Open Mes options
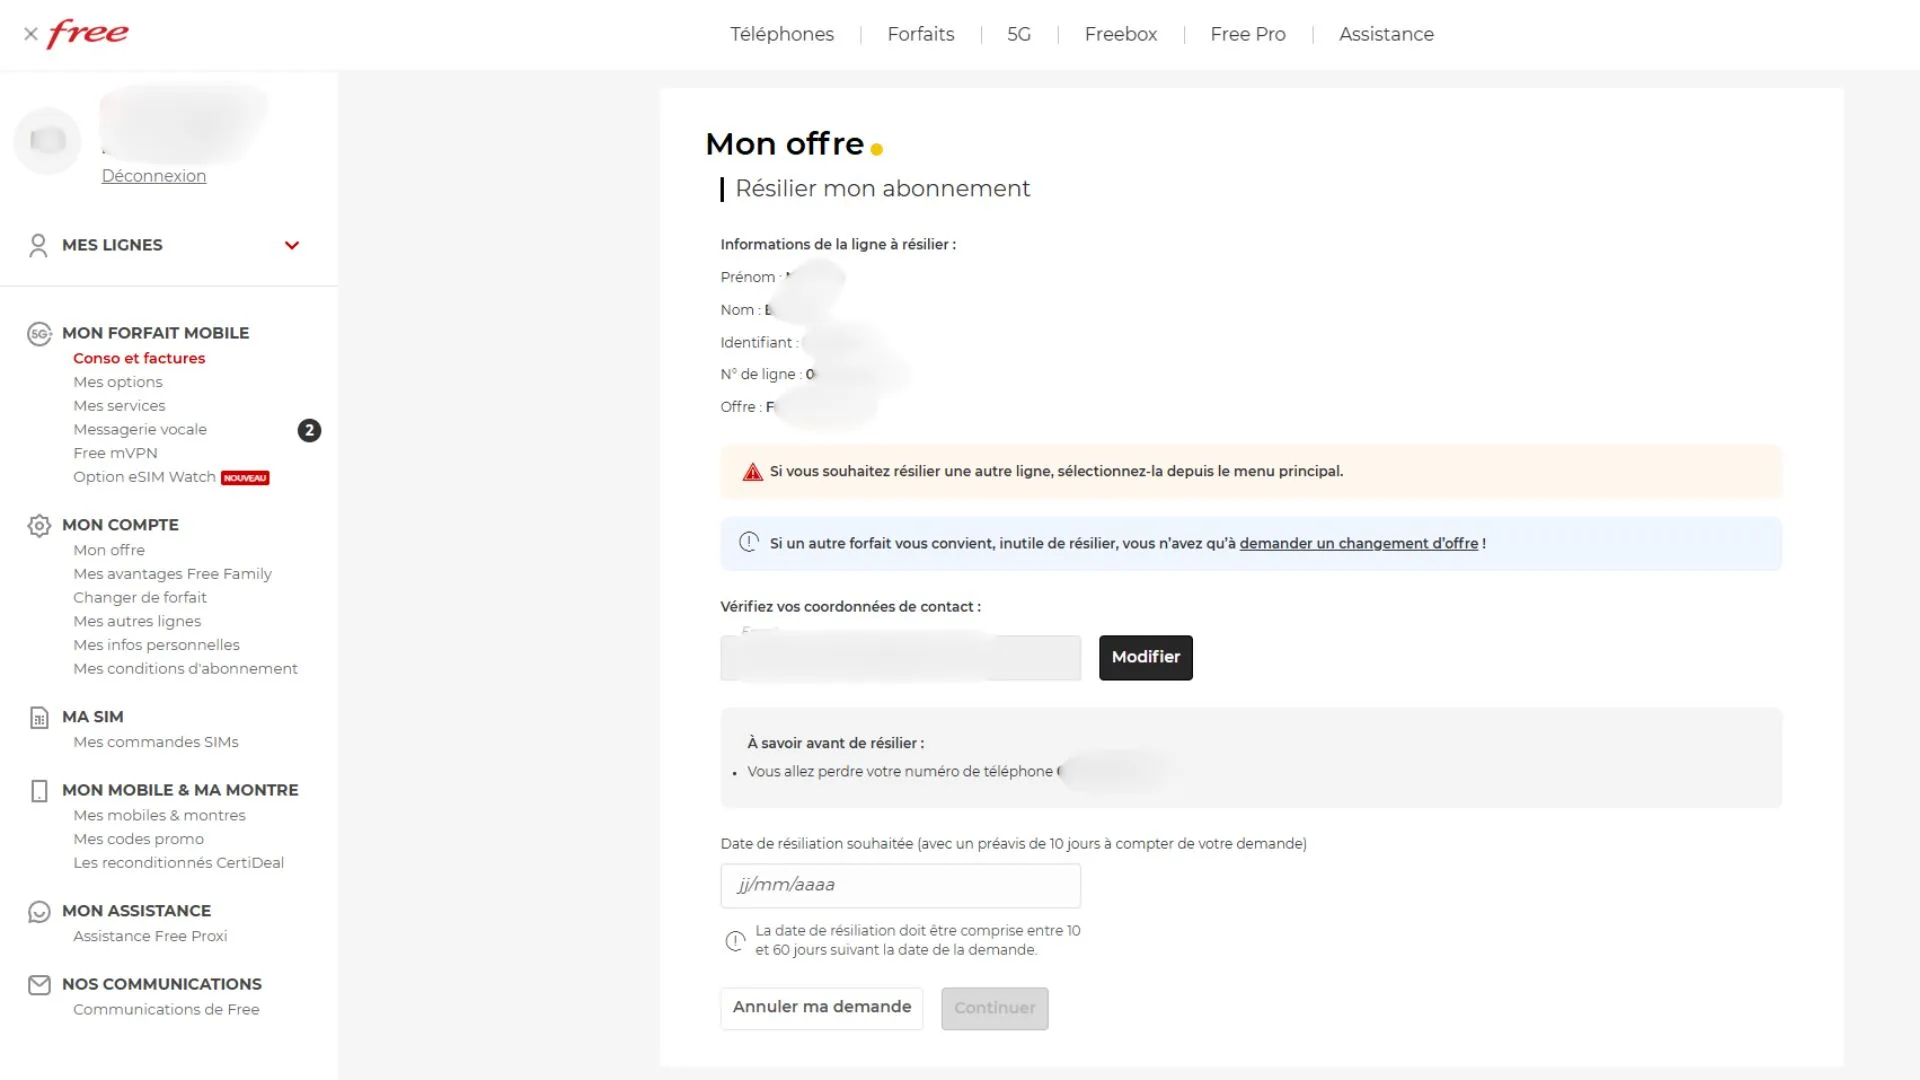This screenshot has height=1080, width=1920. coord(118,382)
